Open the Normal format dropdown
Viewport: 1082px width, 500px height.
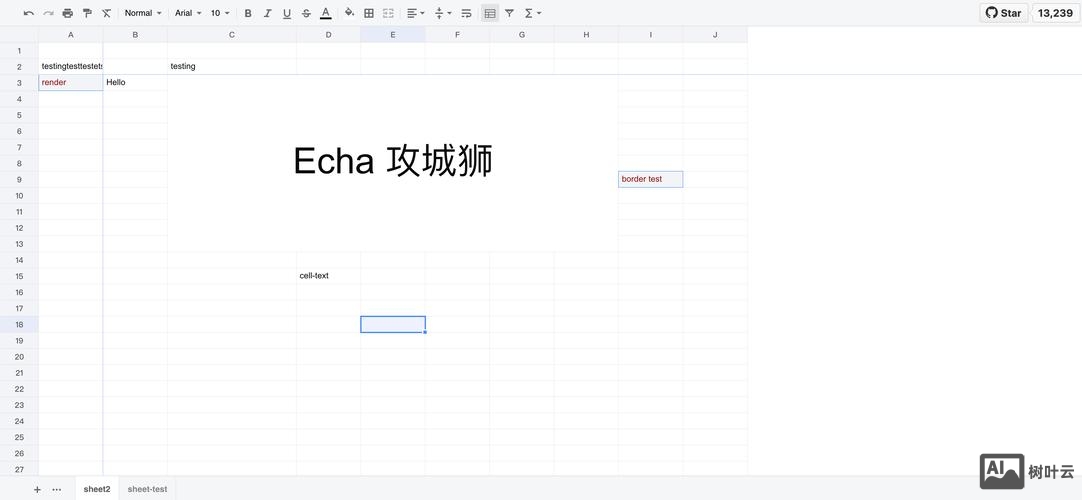(x=143, y=13)
